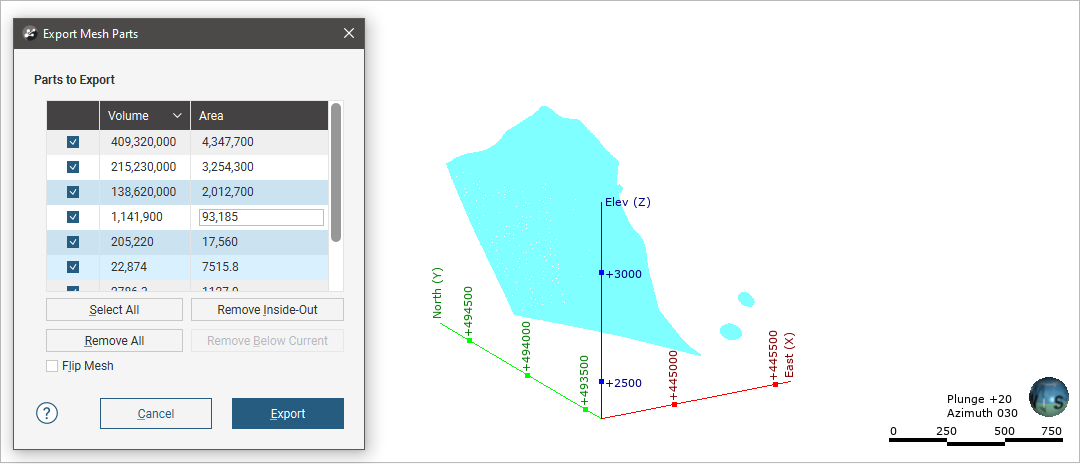Click the +3000 elevation tick label
The height and width of the screenshot is (464, 1080).
(623, 274)
